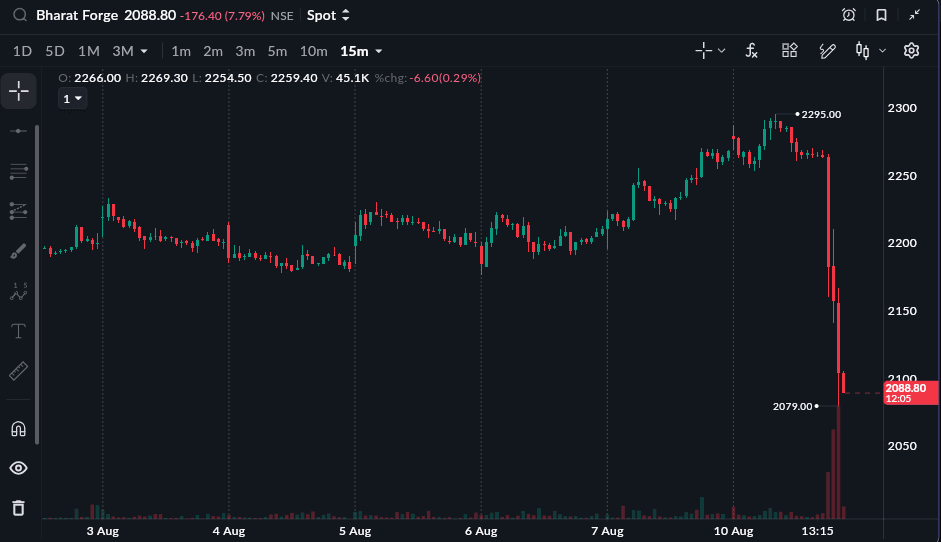Expand crosshair cursor options chevron
Viewport: 941px width, 542px height.
(x=721, y=51)
